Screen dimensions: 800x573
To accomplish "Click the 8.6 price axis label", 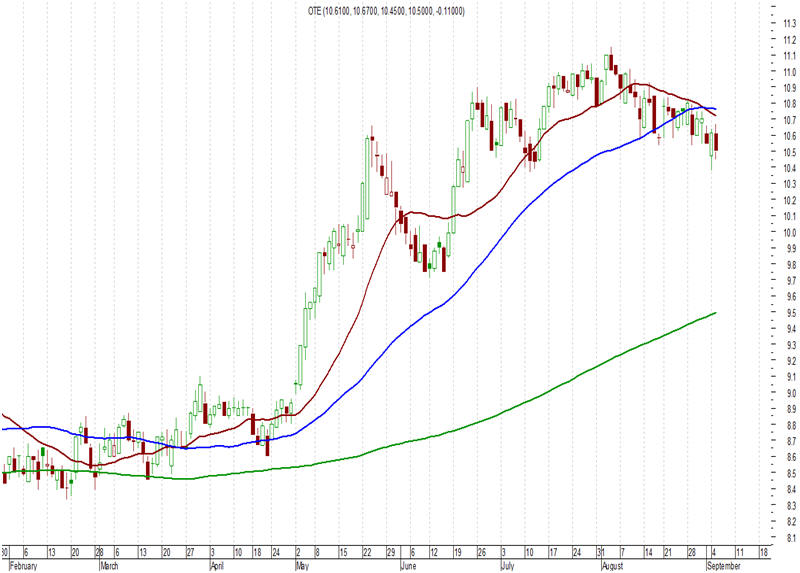I will click(x=791, y=457).
